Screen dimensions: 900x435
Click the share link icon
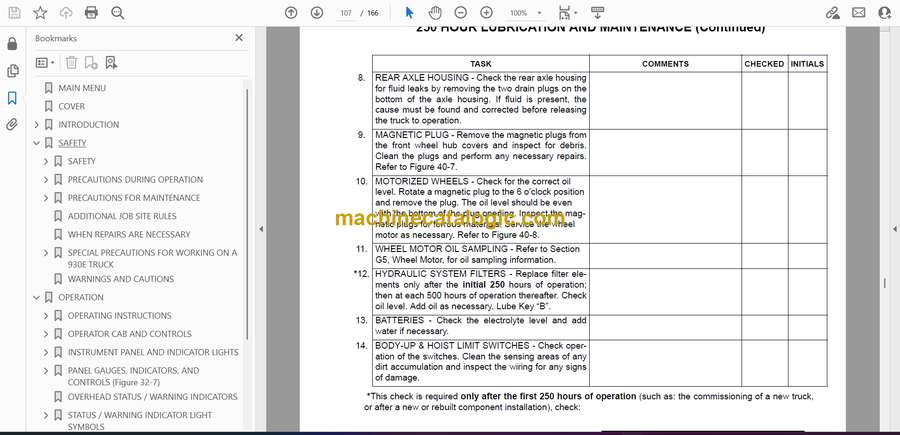832,13
